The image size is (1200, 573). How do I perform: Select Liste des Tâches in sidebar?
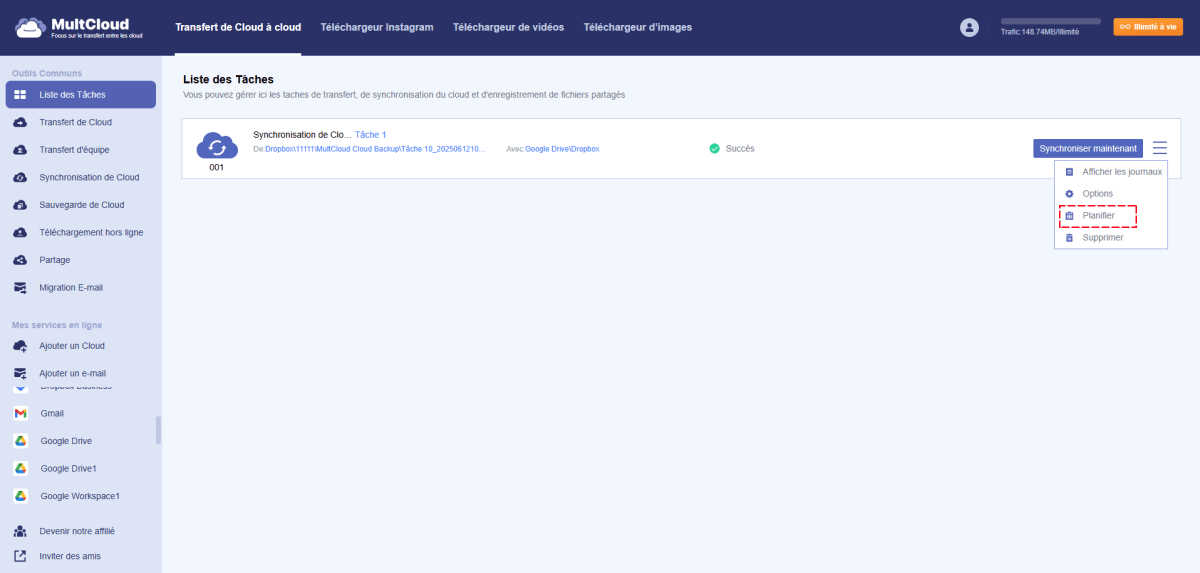pos(81,95)
